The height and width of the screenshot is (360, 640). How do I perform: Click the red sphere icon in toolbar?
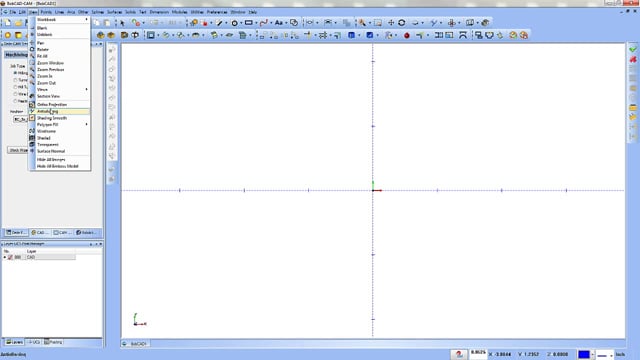click(407, 36)
